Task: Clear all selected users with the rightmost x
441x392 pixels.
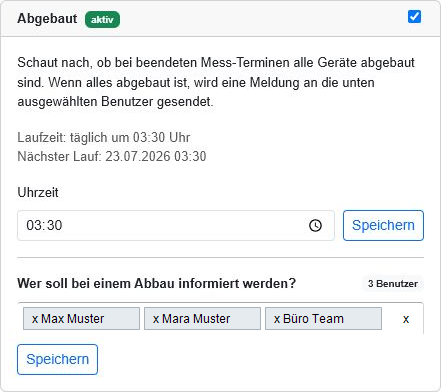Action: click(x=406, y=319)
